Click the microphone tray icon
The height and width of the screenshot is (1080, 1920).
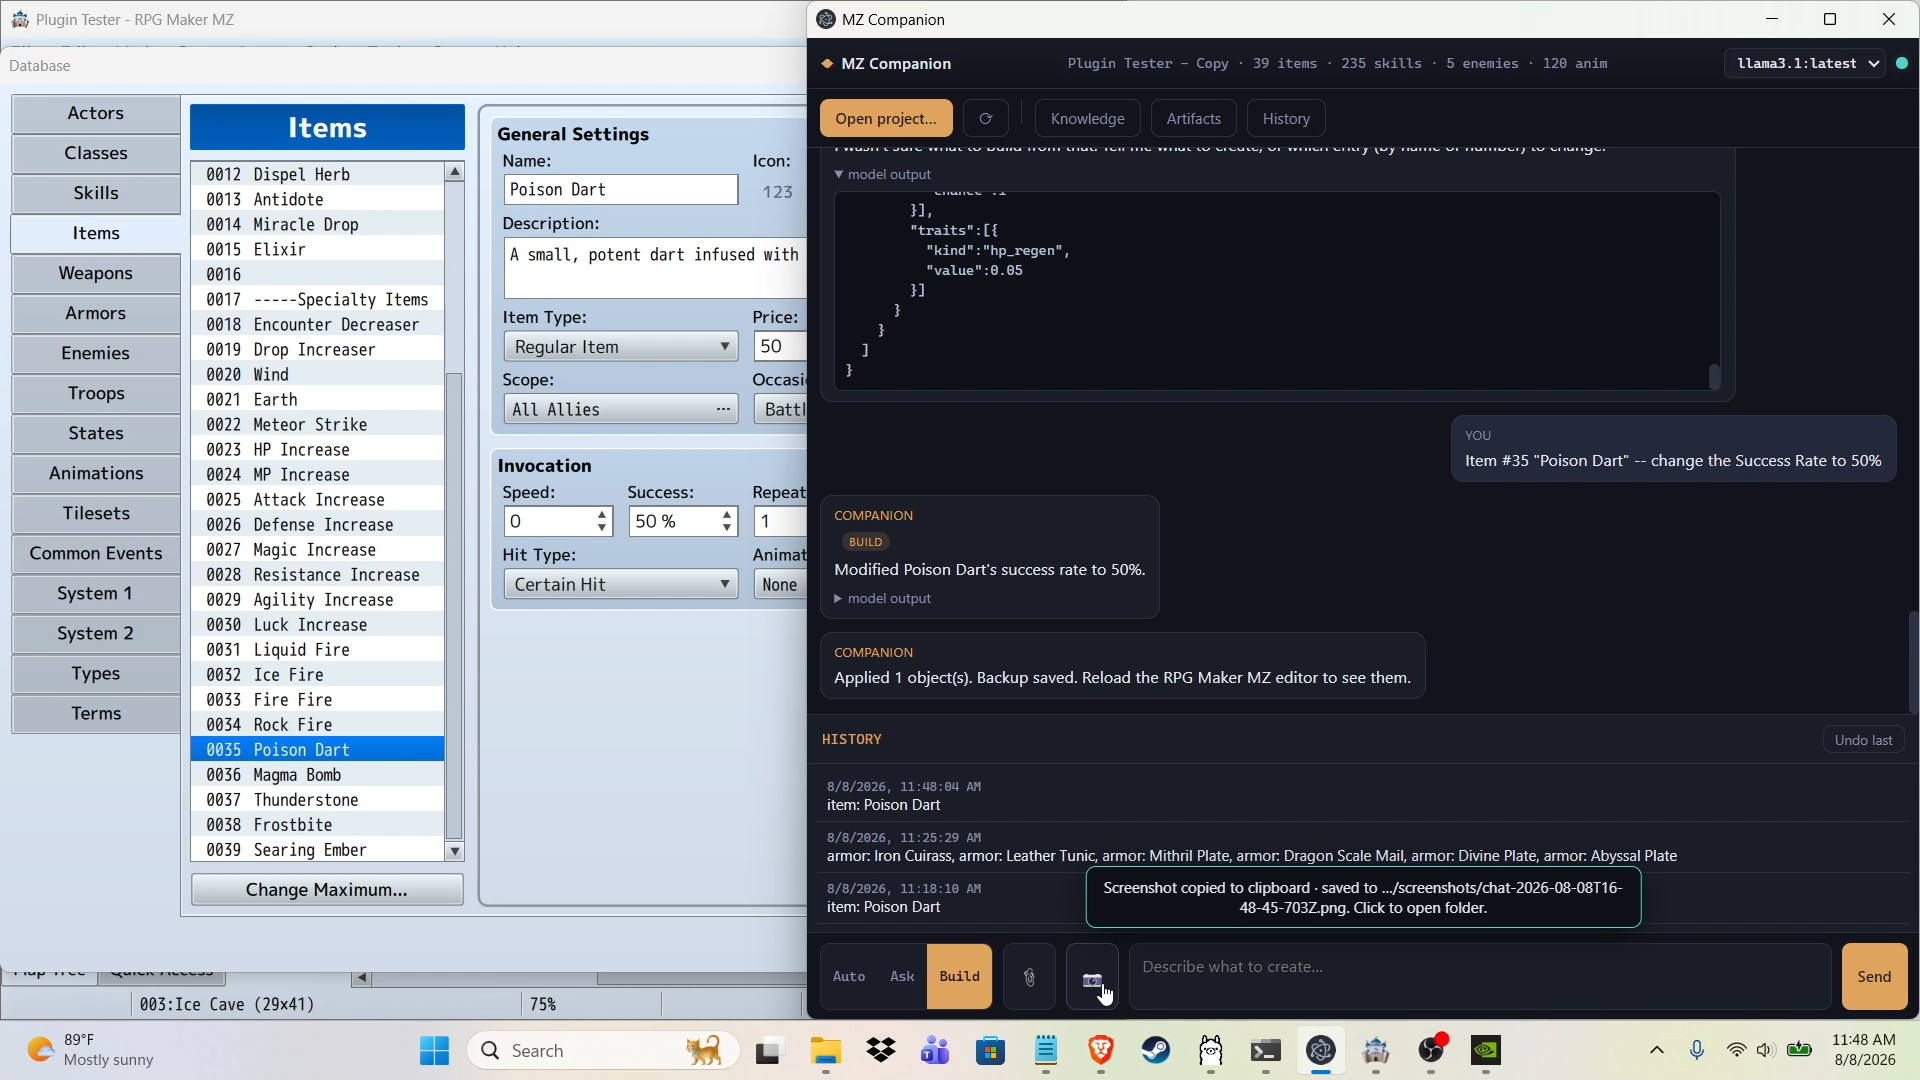[x=1697, y=1050]
